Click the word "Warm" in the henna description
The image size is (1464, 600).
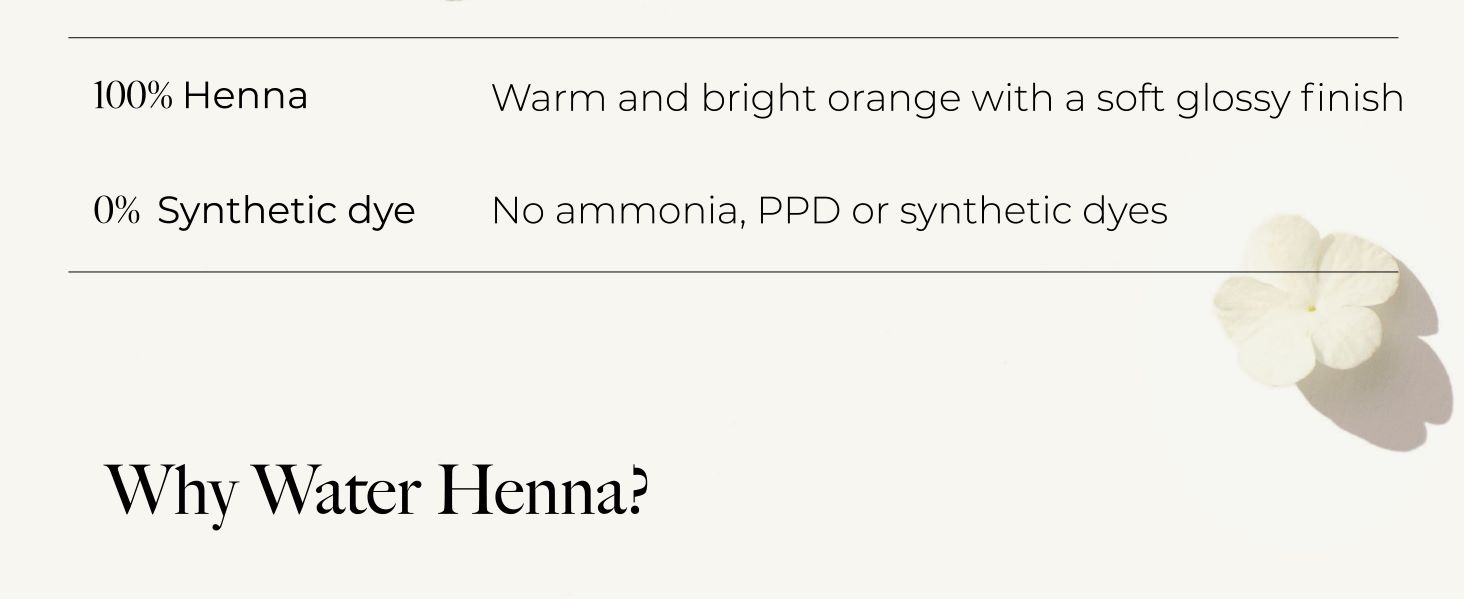(548, 98)
